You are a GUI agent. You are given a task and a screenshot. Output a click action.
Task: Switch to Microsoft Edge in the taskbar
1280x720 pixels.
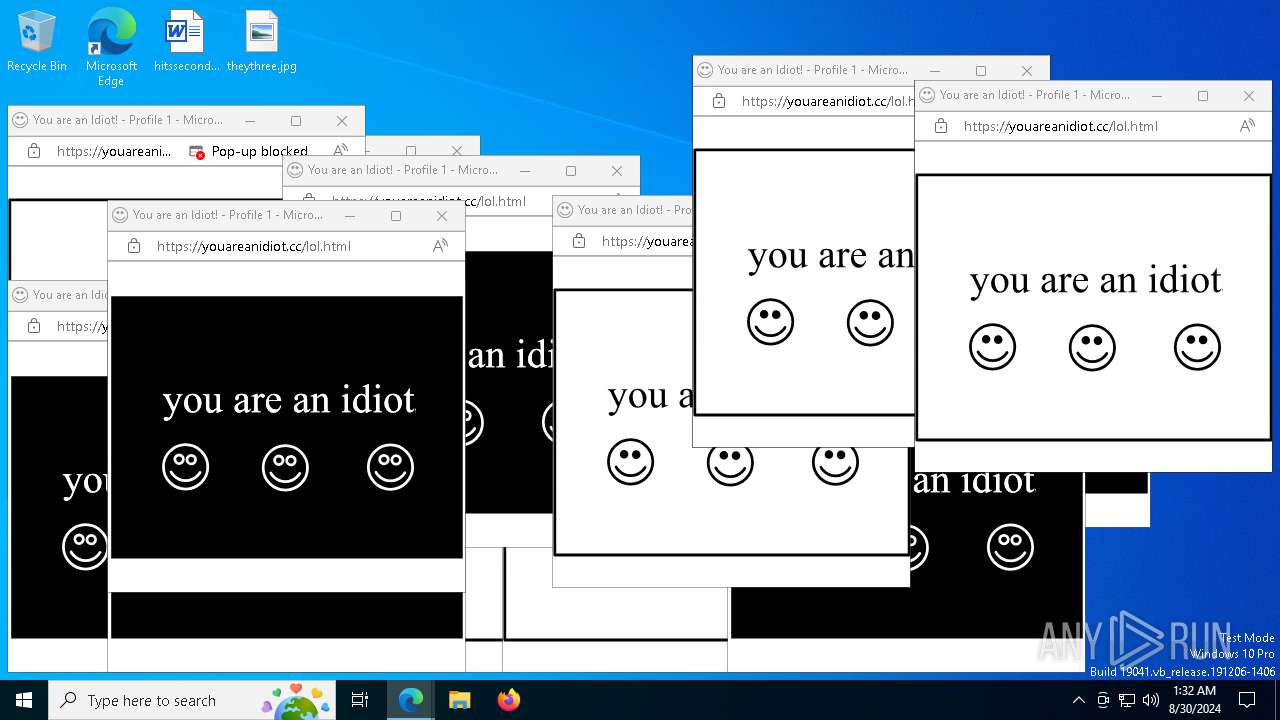tap(411, 700)
